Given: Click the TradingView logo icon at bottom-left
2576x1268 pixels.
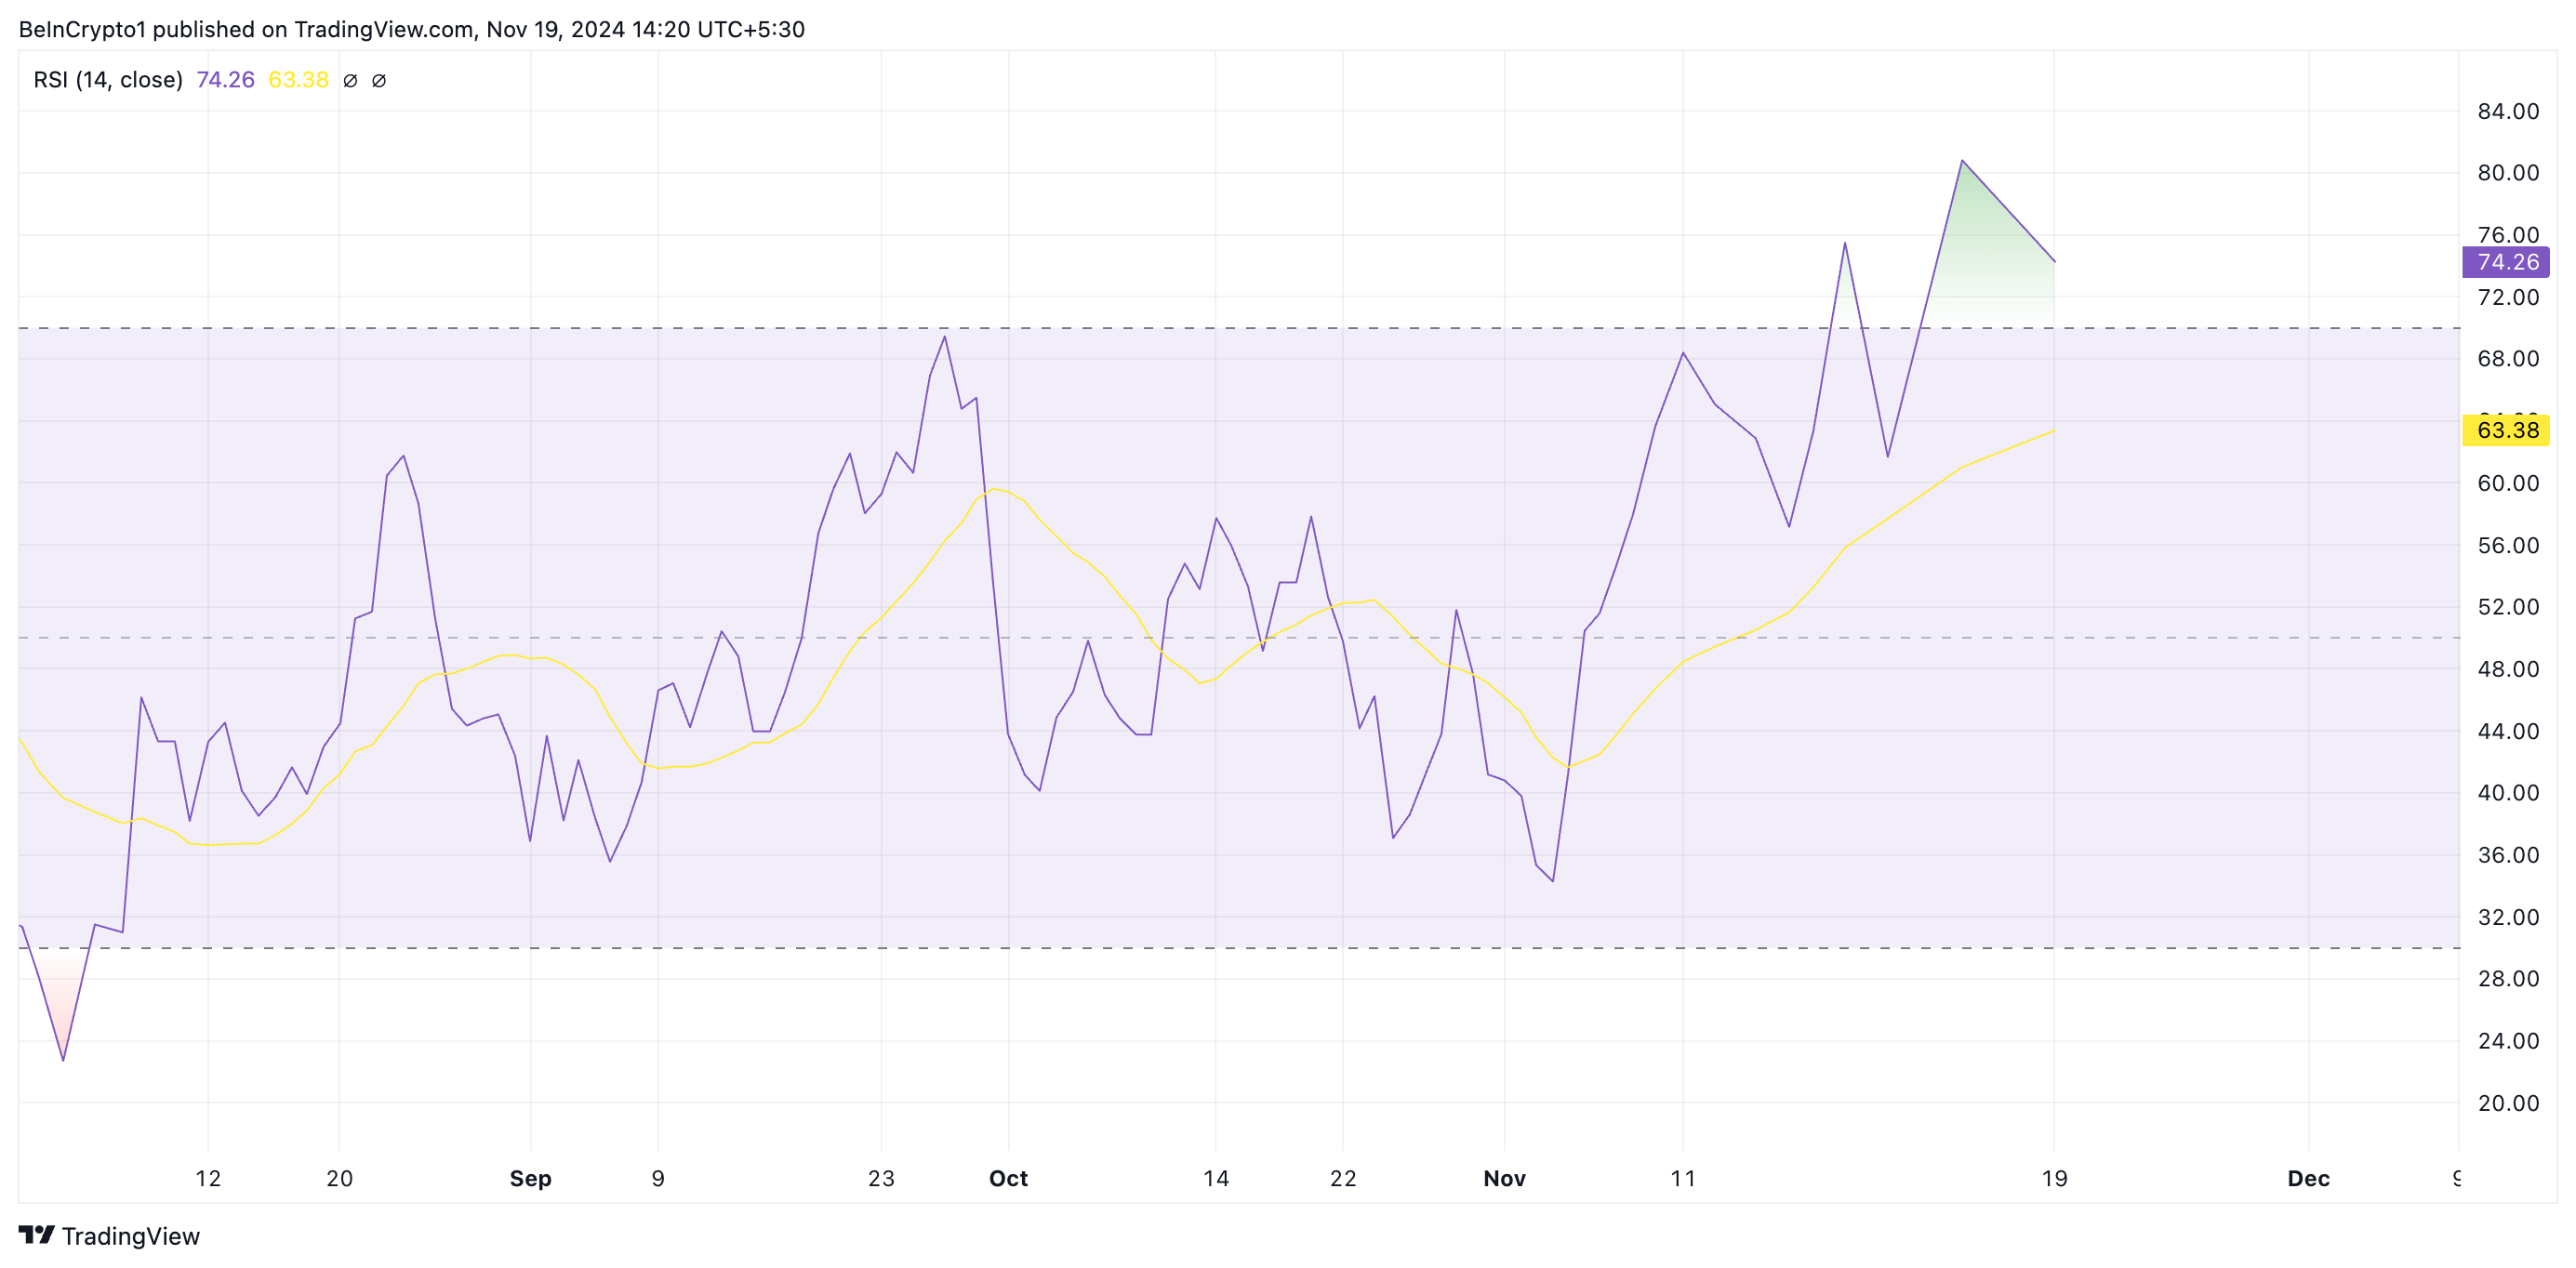Looking at the screenshot, I should 37,1235.
